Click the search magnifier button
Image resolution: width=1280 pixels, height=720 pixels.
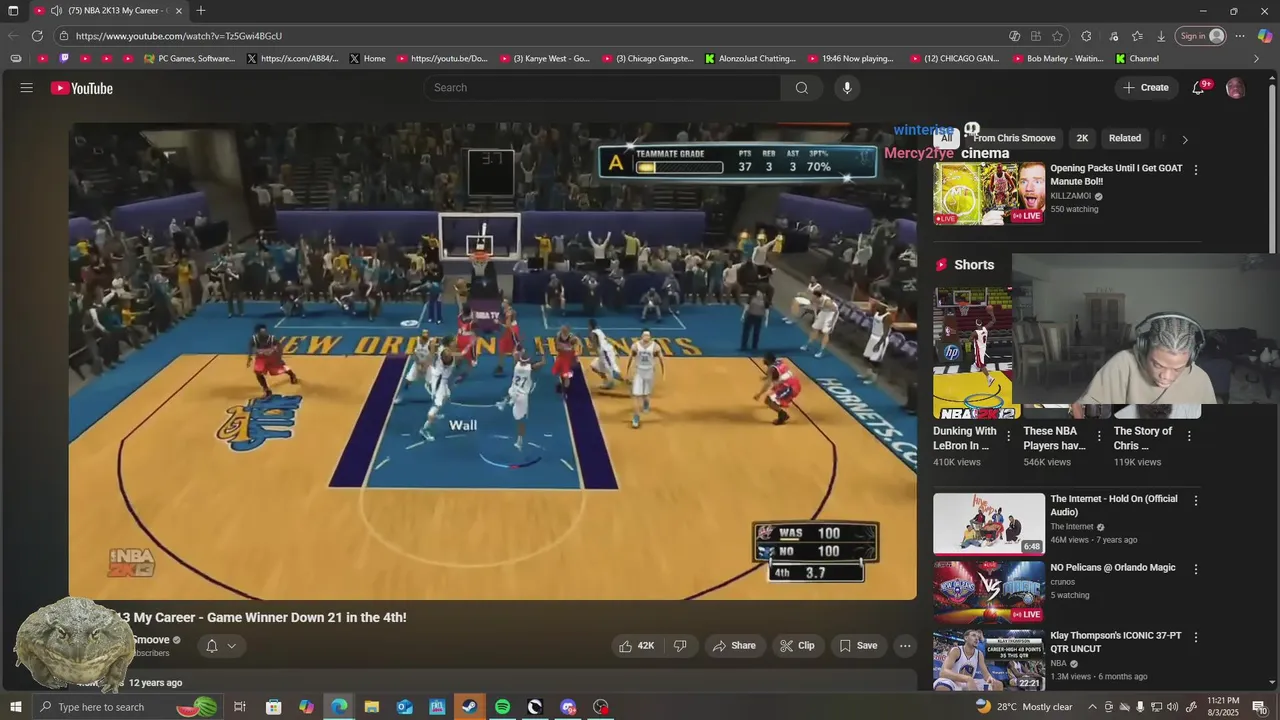point(801,88)
